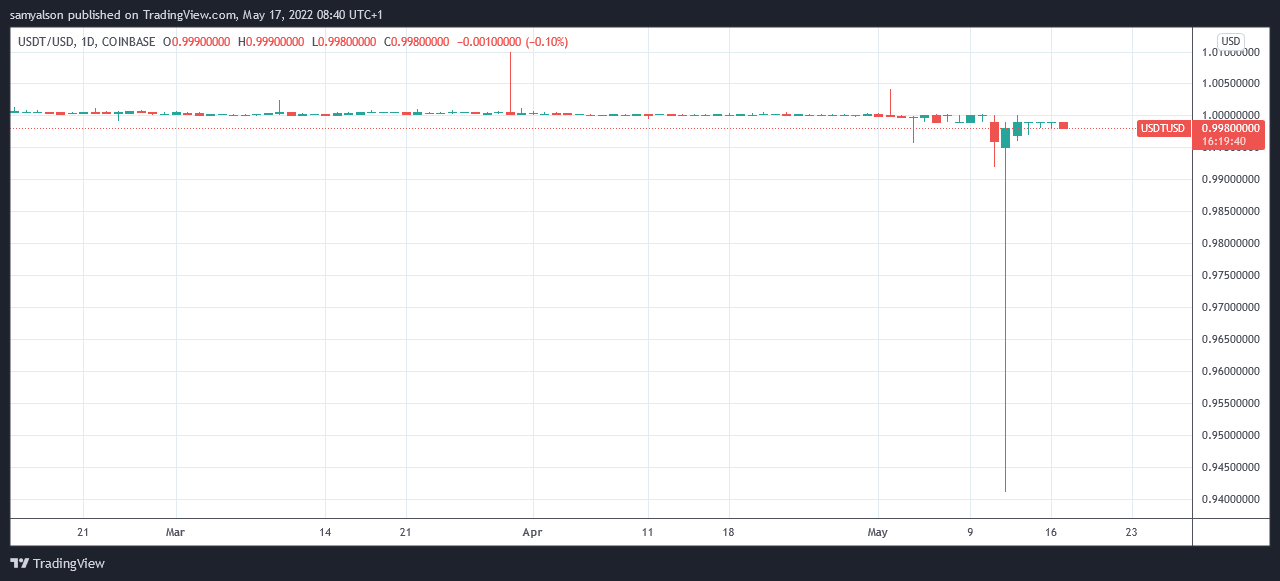Click the countdown timer 16:19:40
1280x581 pixels.
click(1224, 141)
